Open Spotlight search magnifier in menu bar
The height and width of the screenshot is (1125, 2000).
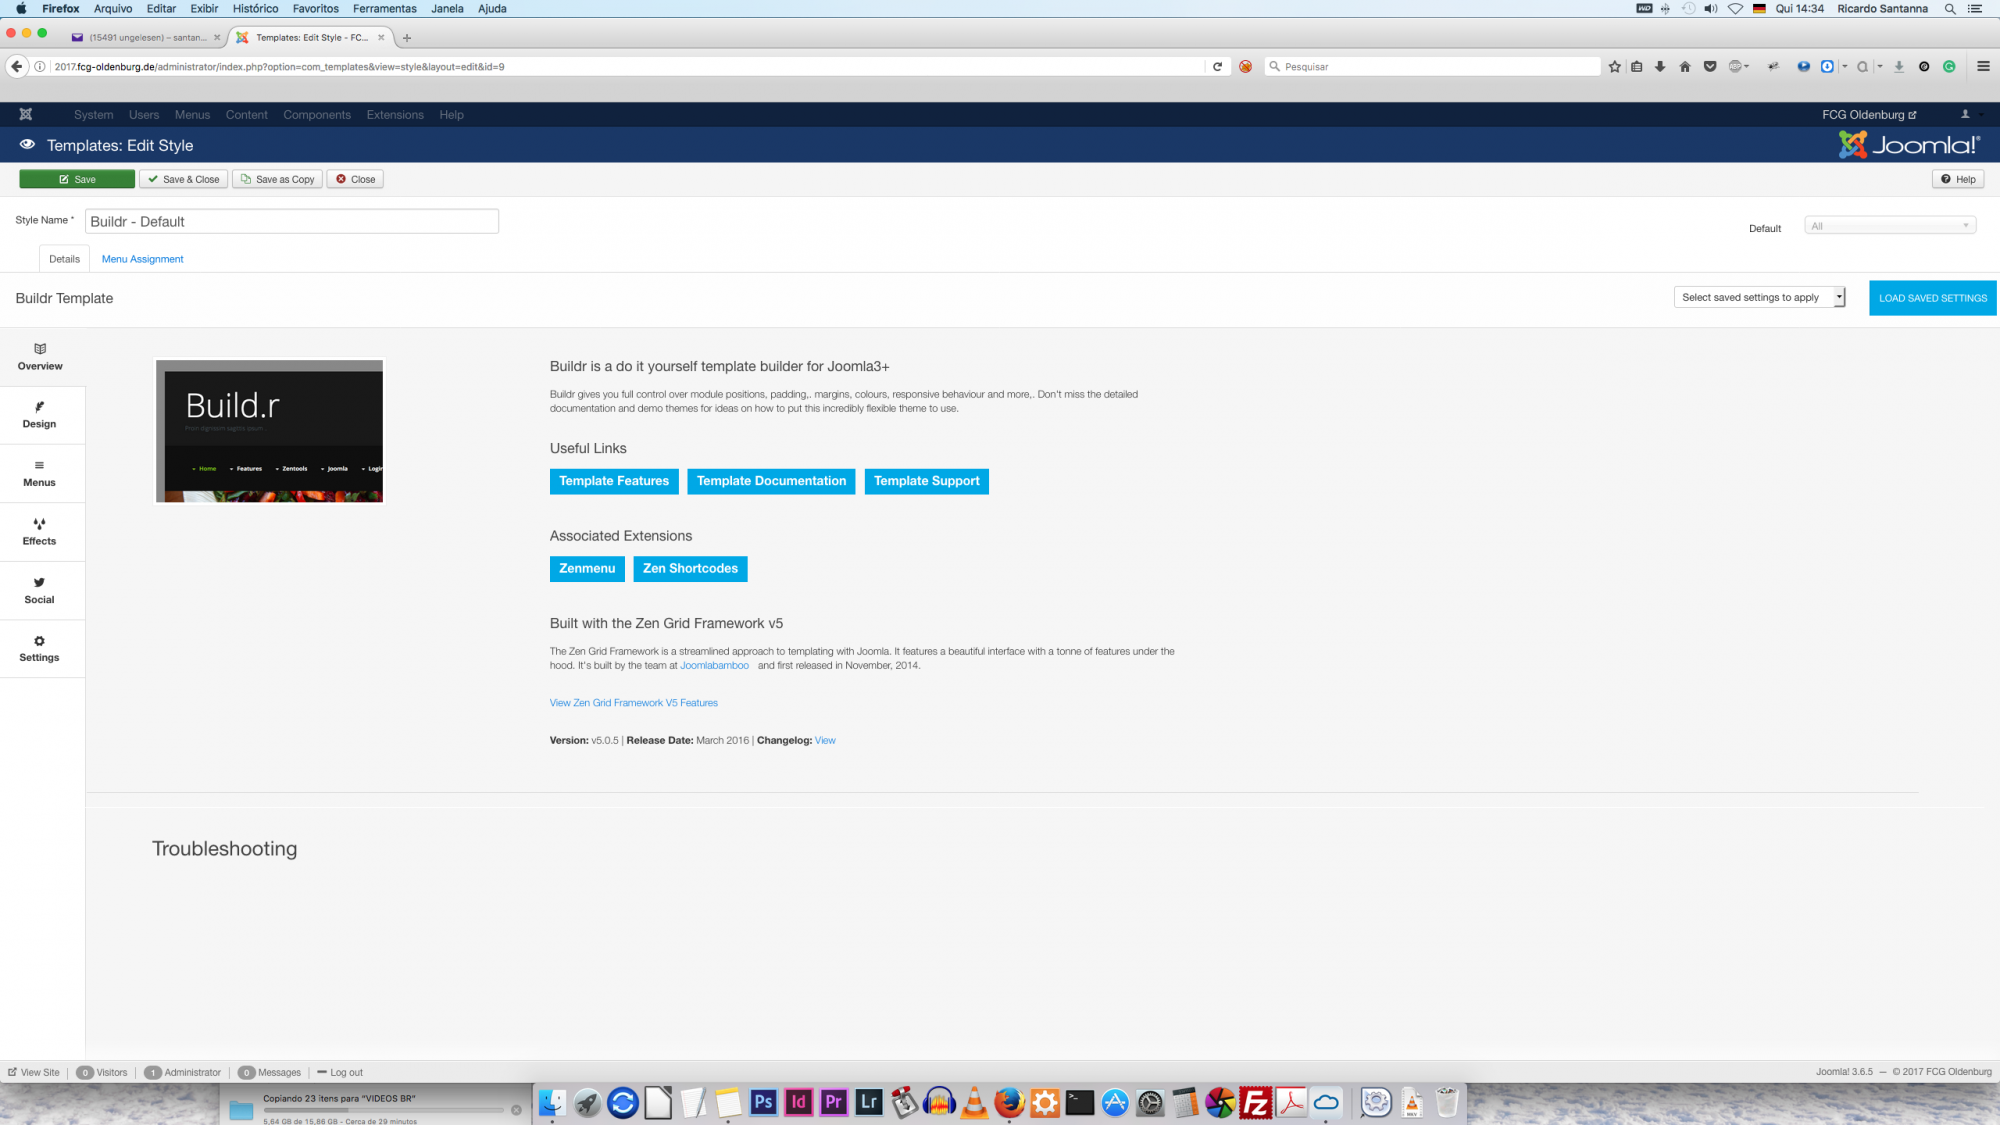tap(1950, 9)
